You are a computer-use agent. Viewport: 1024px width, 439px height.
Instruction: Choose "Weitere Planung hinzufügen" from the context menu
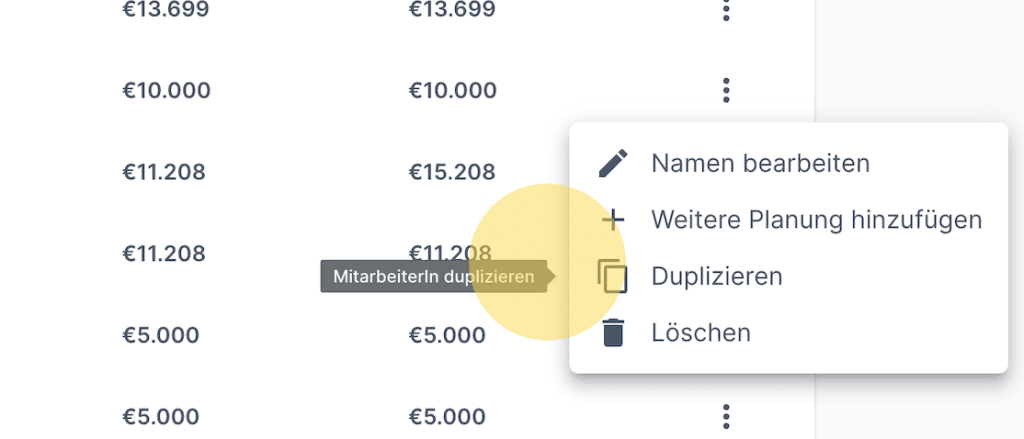point(816,219)
